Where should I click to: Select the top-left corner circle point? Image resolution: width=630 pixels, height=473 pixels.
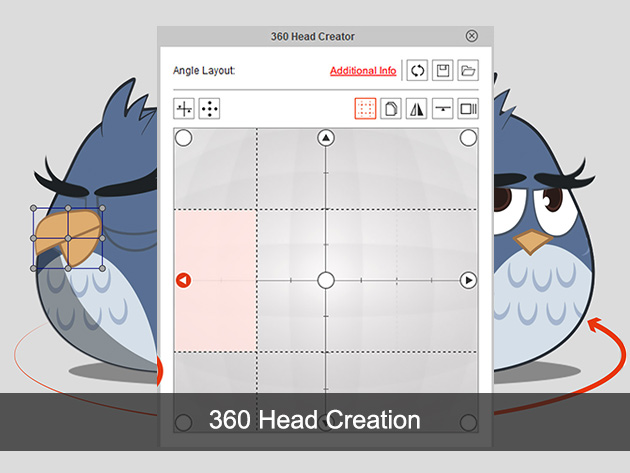(x=184, y=138)
